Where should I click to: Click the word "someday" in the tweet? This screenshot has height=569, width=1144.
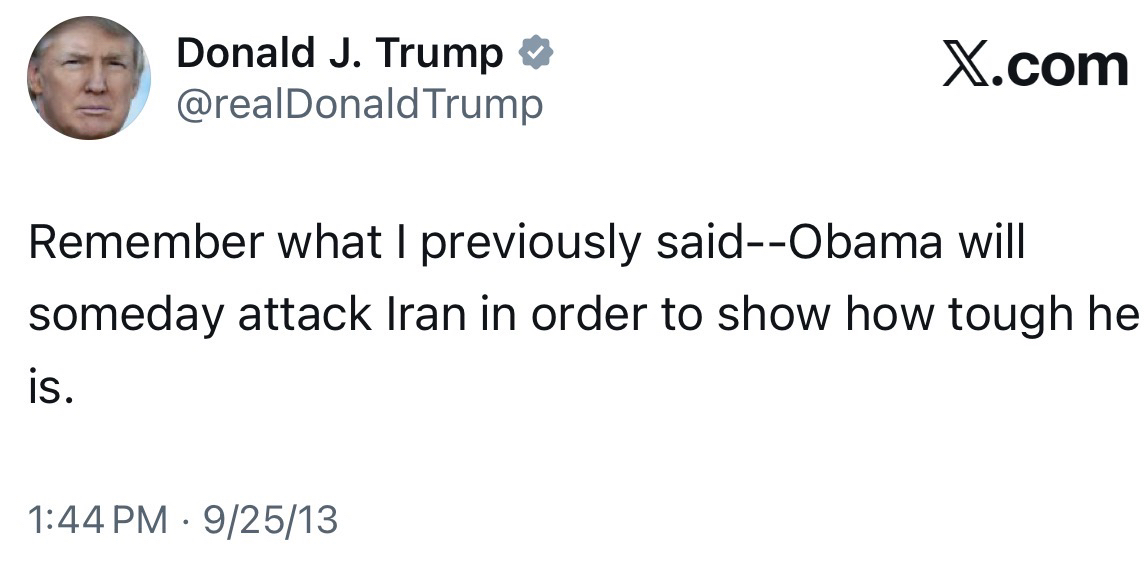(126, 317)
